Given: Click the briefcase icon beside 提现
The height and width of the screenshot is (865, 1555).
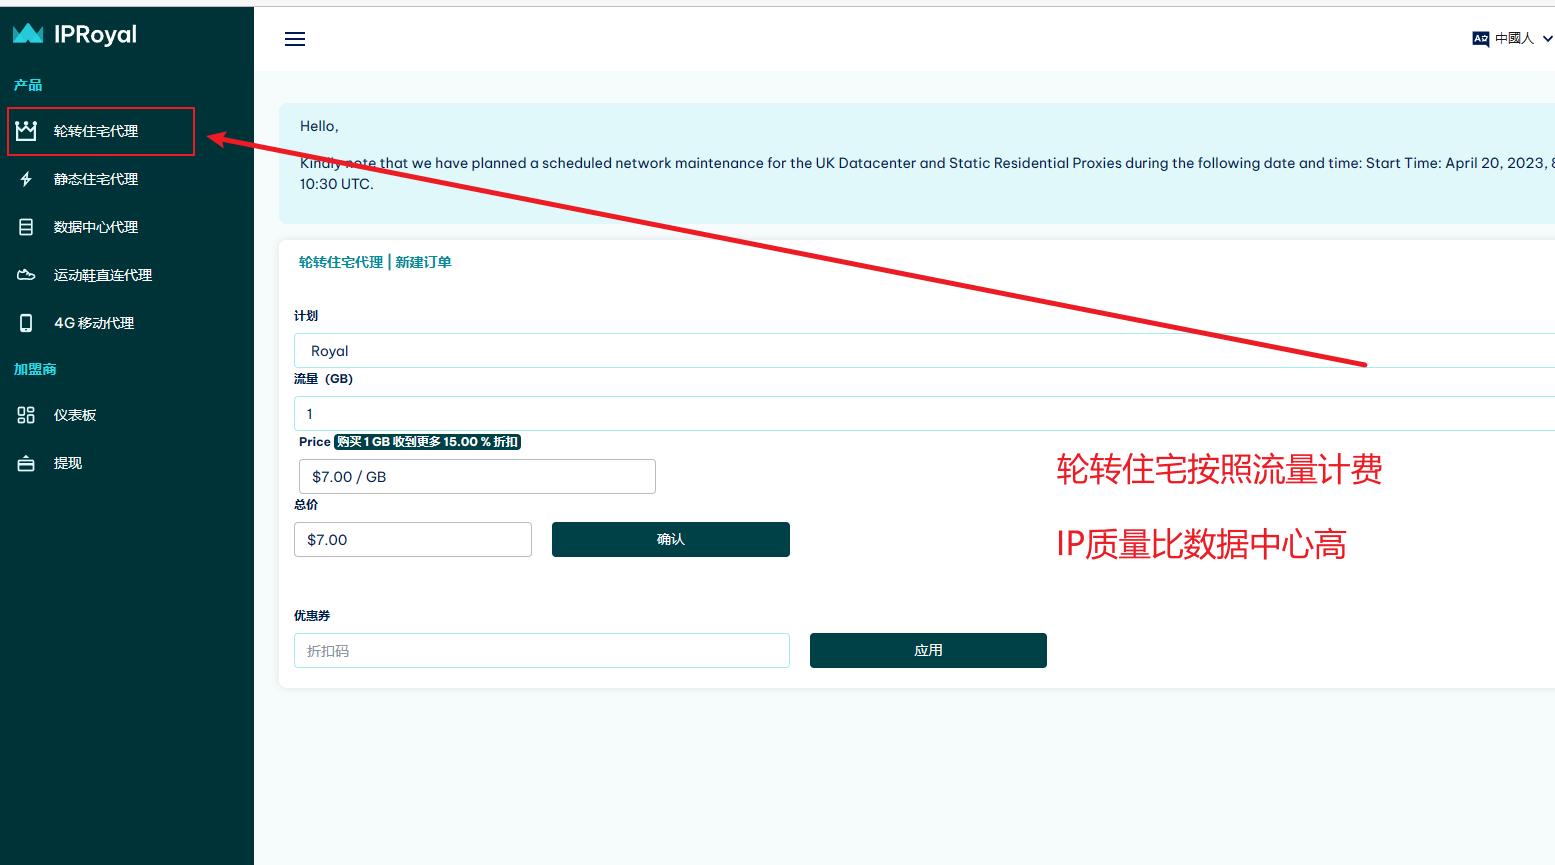Looking at the screenshot, I should [26, 463].
